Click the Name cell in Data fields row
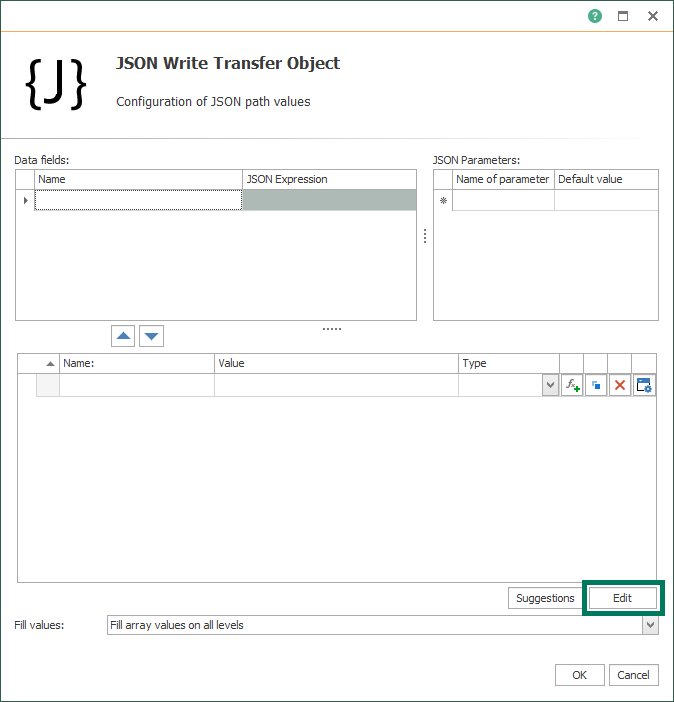Screen dimensions: 674x702 (138, 200)
